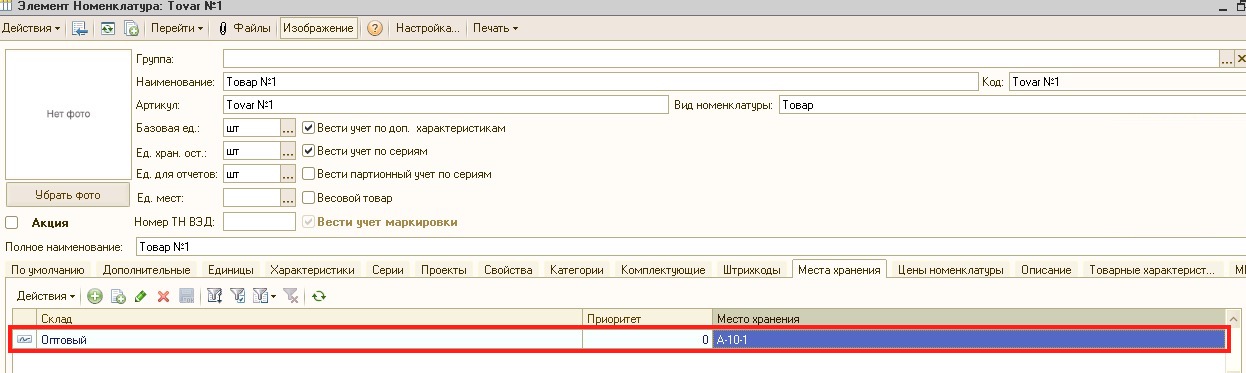
Task: Add new storage place with green plus
Action: [95, 296]
